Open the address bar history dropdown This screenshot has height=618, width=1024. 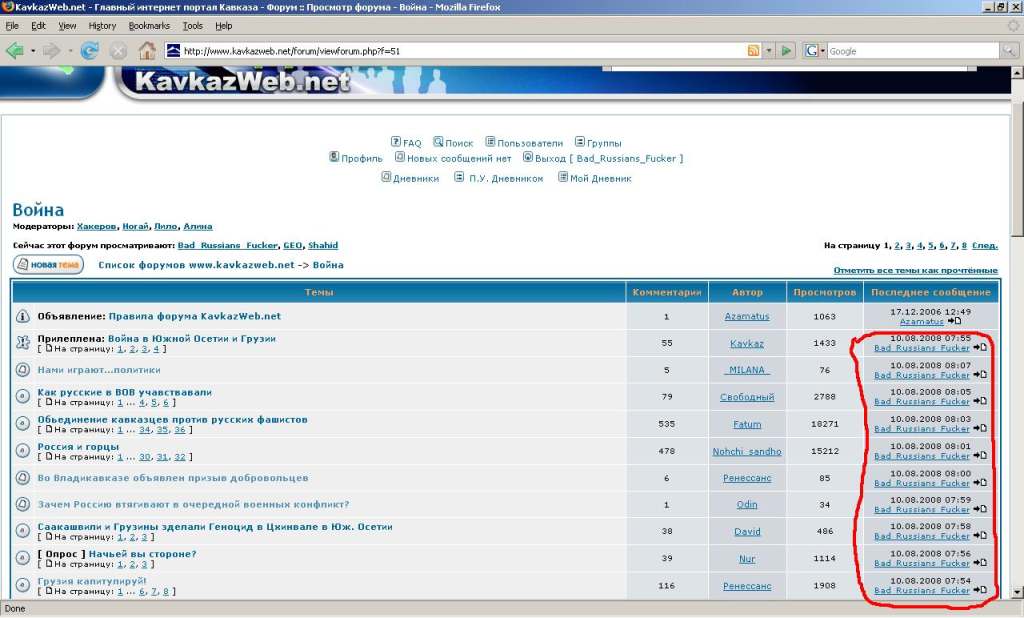[769, 50]
